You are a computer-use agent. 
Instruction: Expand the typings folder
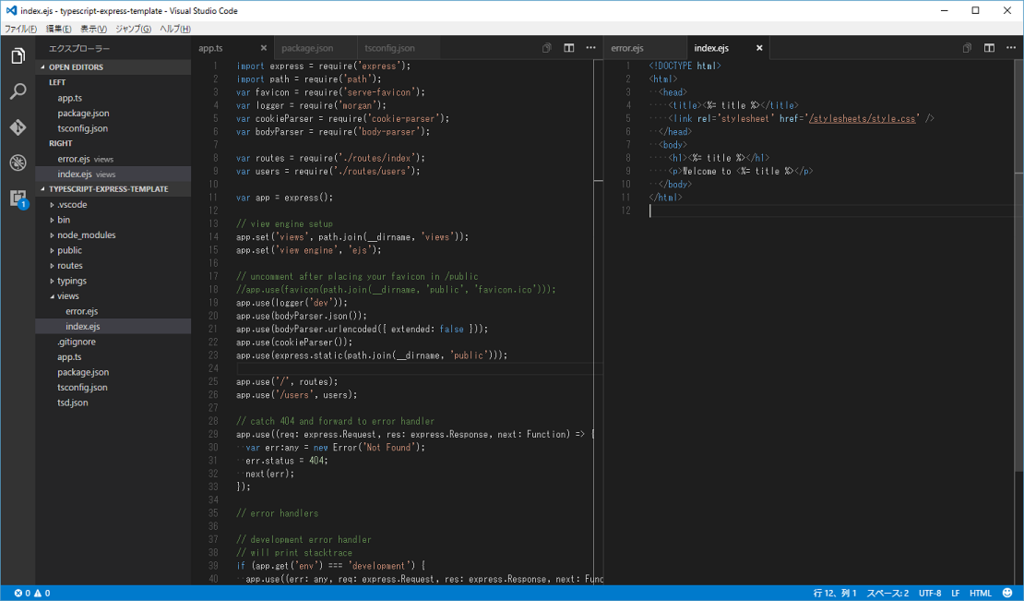(x=113, y=281)
